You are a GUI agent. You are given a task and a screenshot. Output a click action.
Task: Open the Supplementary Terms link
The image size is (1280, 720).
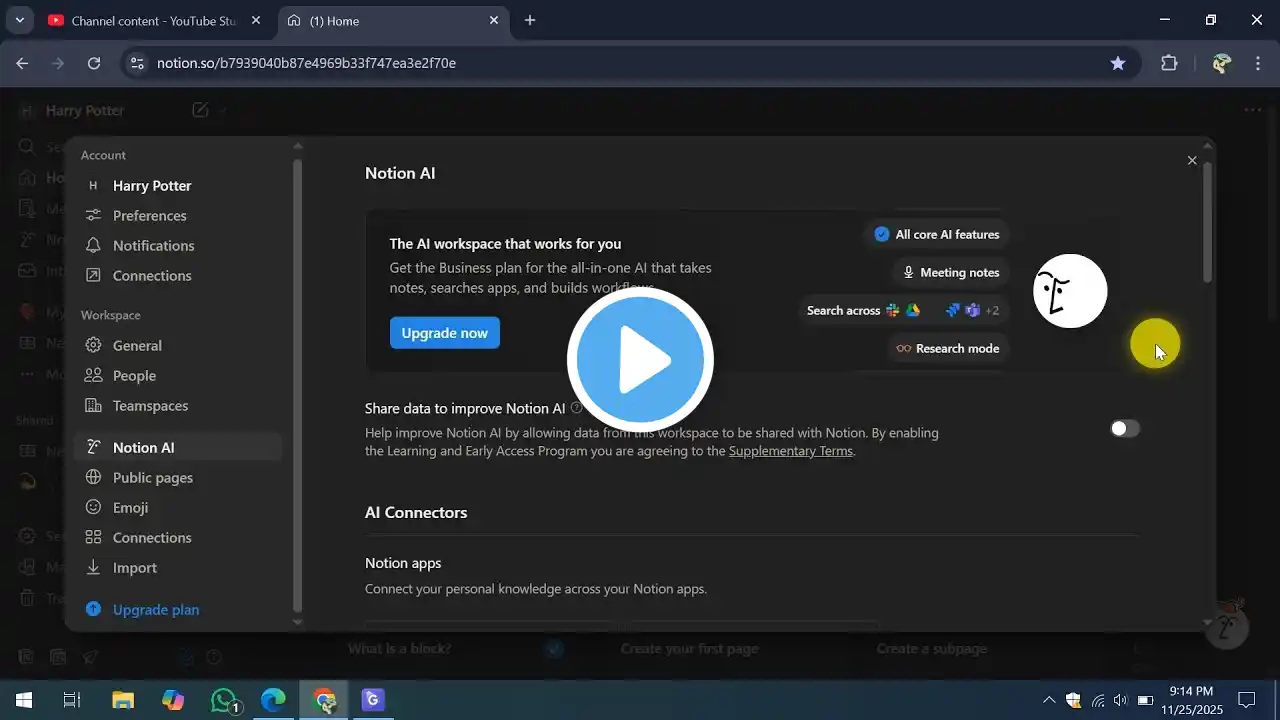pos(790,451)
